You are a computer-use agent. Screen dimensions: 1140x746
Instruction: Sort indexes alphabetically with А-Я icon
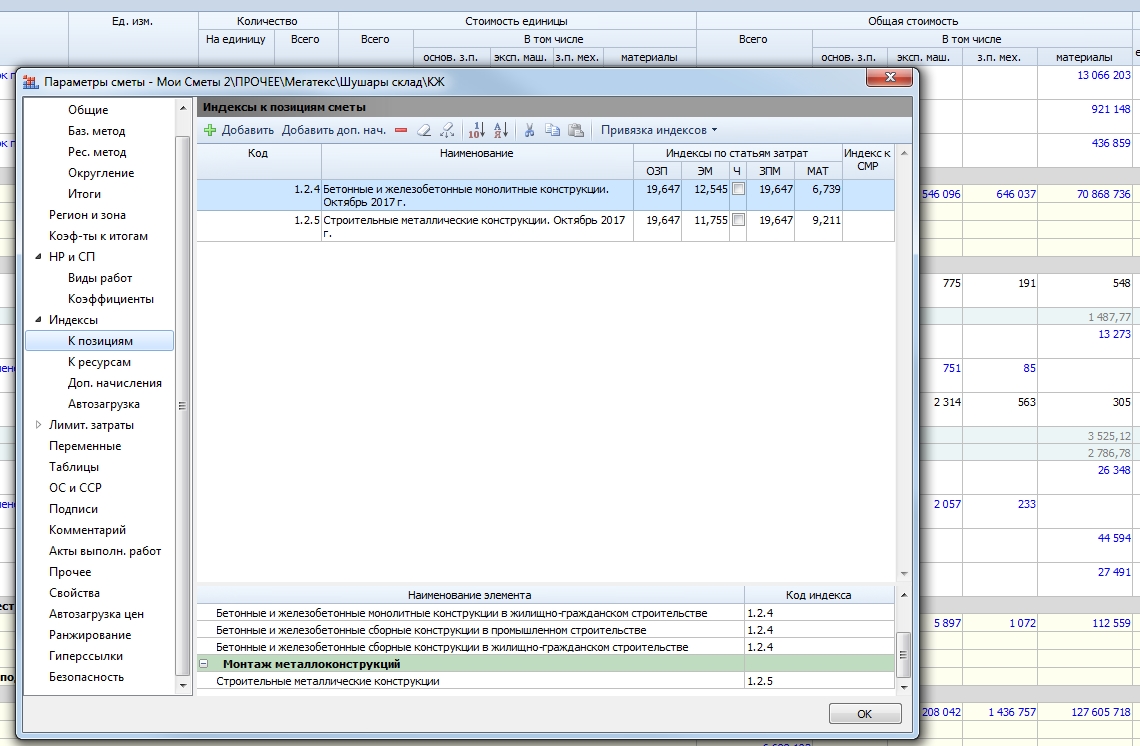pyautogui.click(x=501, y=130)
